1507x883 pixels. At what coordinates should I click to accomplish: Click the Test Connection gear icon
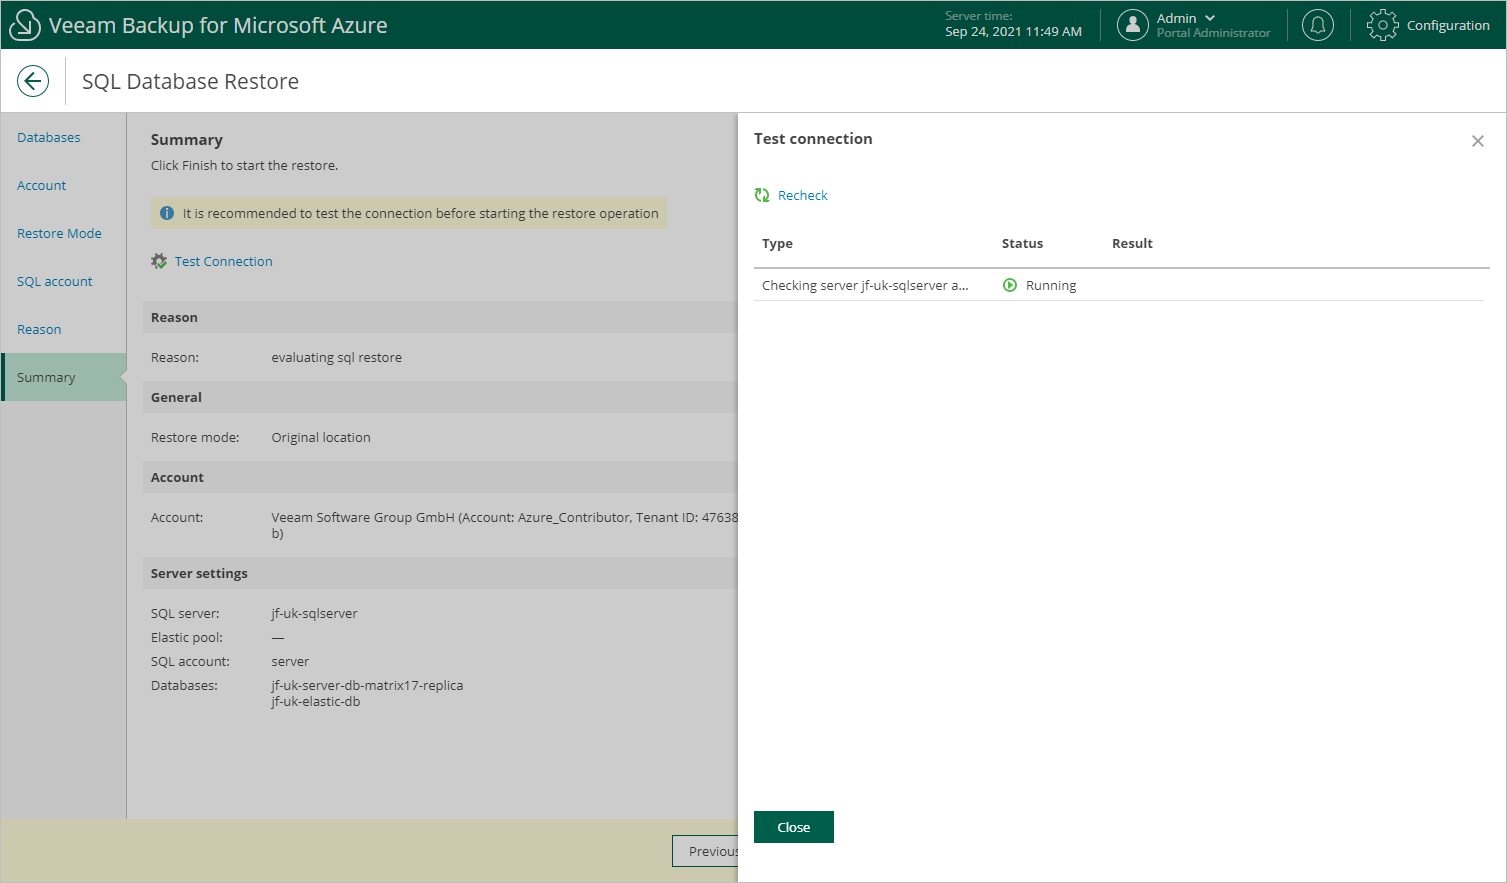pyautogui.click(x=159, y=261)
